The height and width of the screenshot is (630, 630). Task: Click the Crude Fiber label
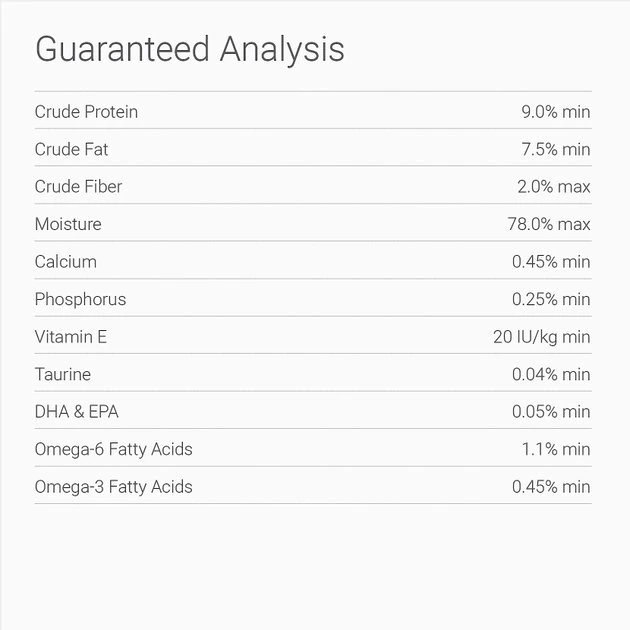coord(78,187)
